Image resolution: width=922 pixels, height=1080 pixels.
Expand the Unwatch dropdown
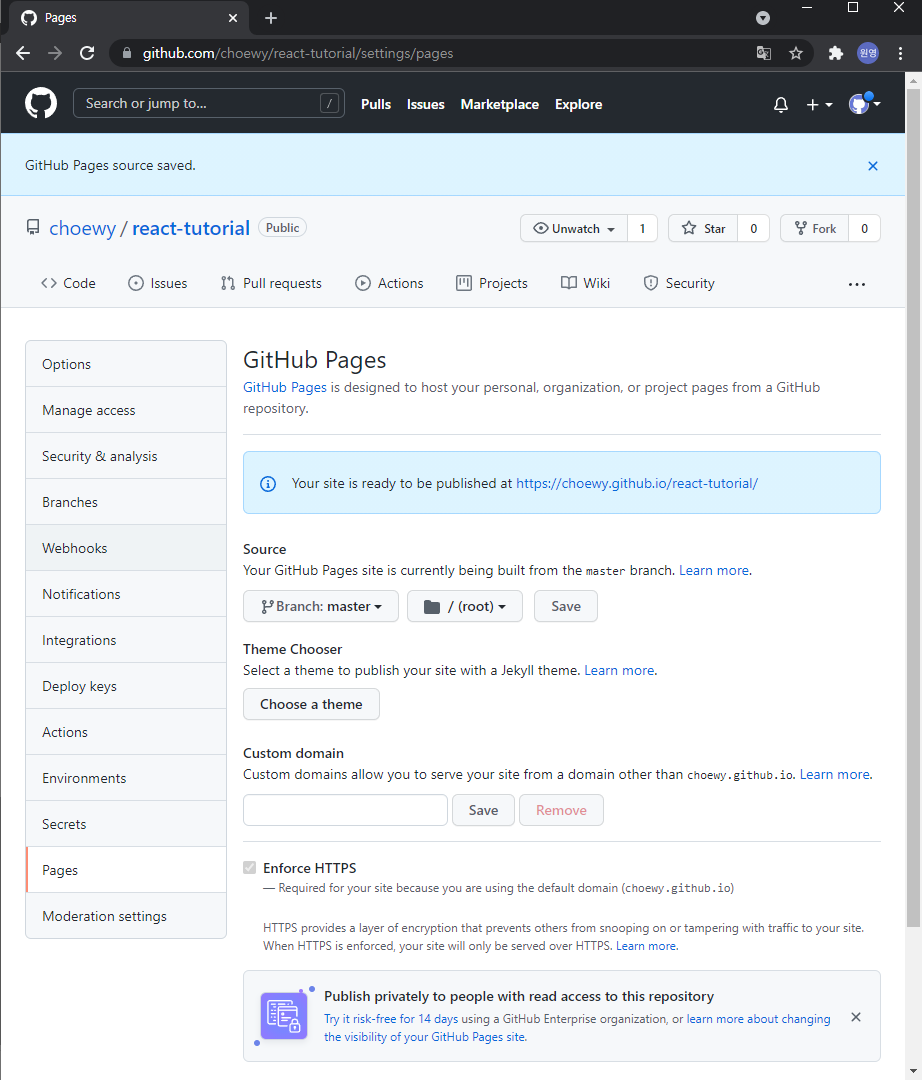pos(574,229)
